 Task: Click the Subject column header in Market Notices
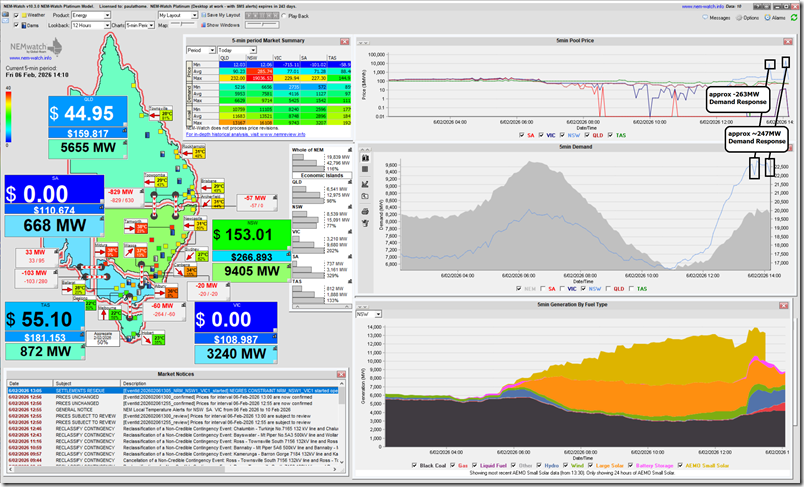tap(87, 383)
